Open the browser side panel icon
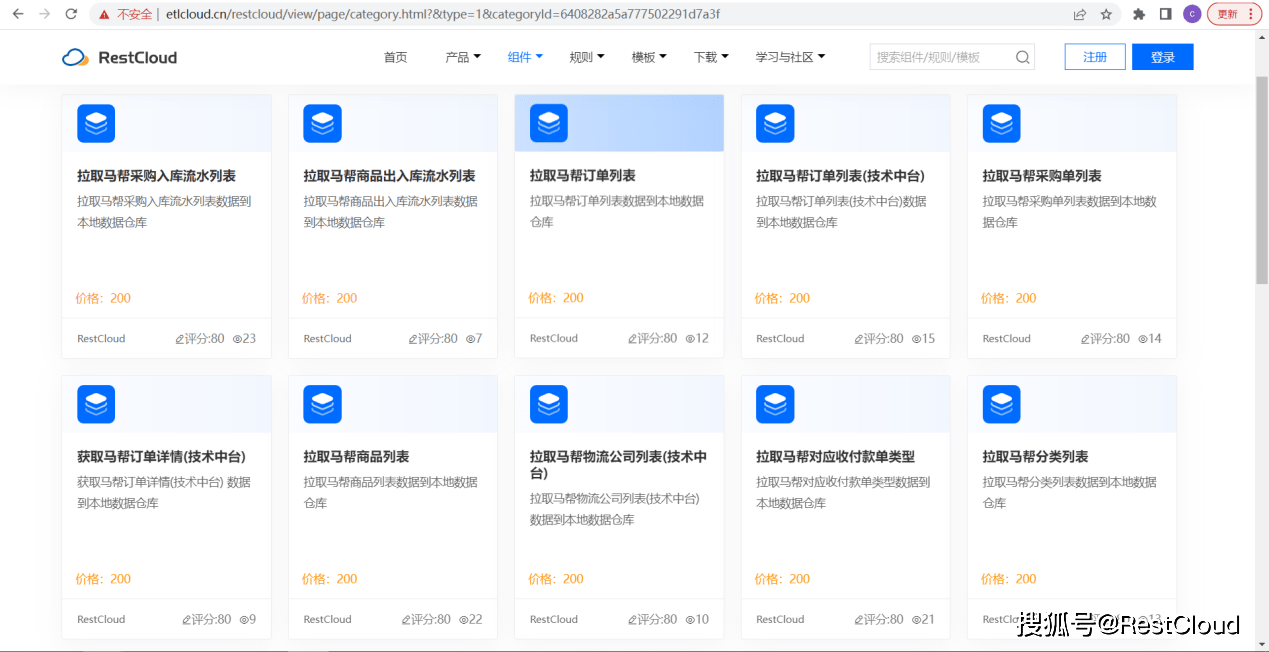This screenshot has width=1269, height=652. [1165, 14]
